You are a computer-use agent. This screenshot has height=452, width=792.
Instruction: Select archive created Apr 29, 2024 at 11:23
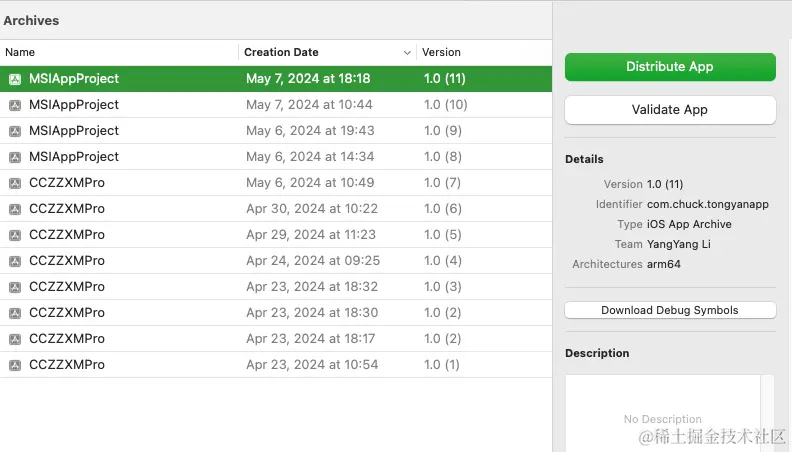coord(276,235)
